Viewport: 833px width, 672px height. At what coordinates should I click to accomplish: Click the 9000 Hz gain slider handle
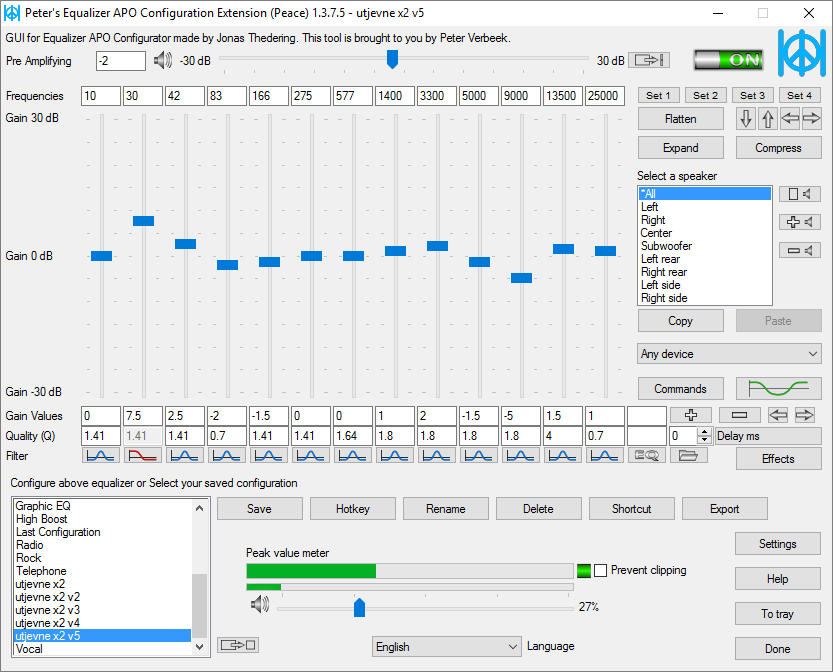point(521,278)
